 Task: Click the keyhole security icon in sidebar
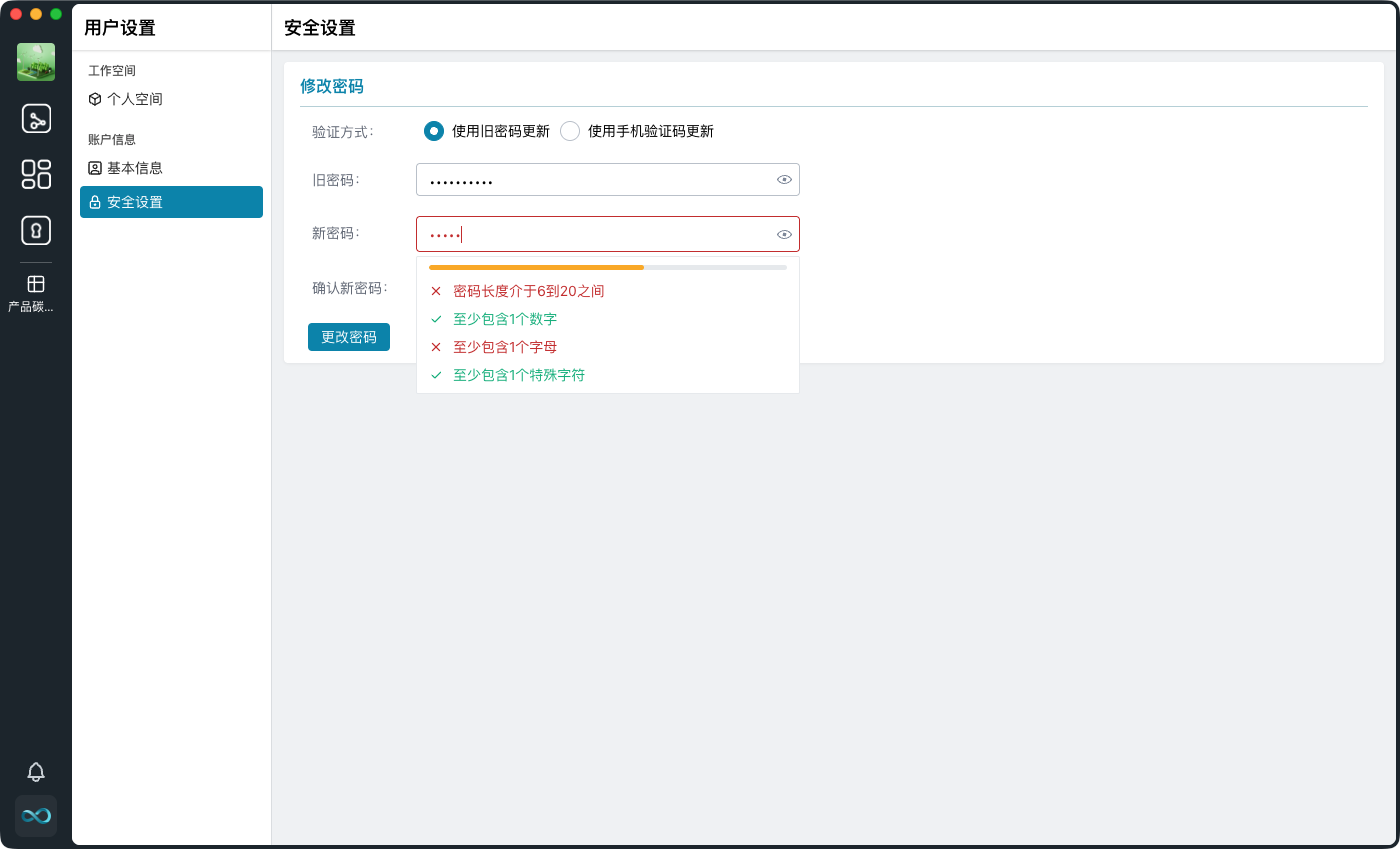(x=36, y=230)
